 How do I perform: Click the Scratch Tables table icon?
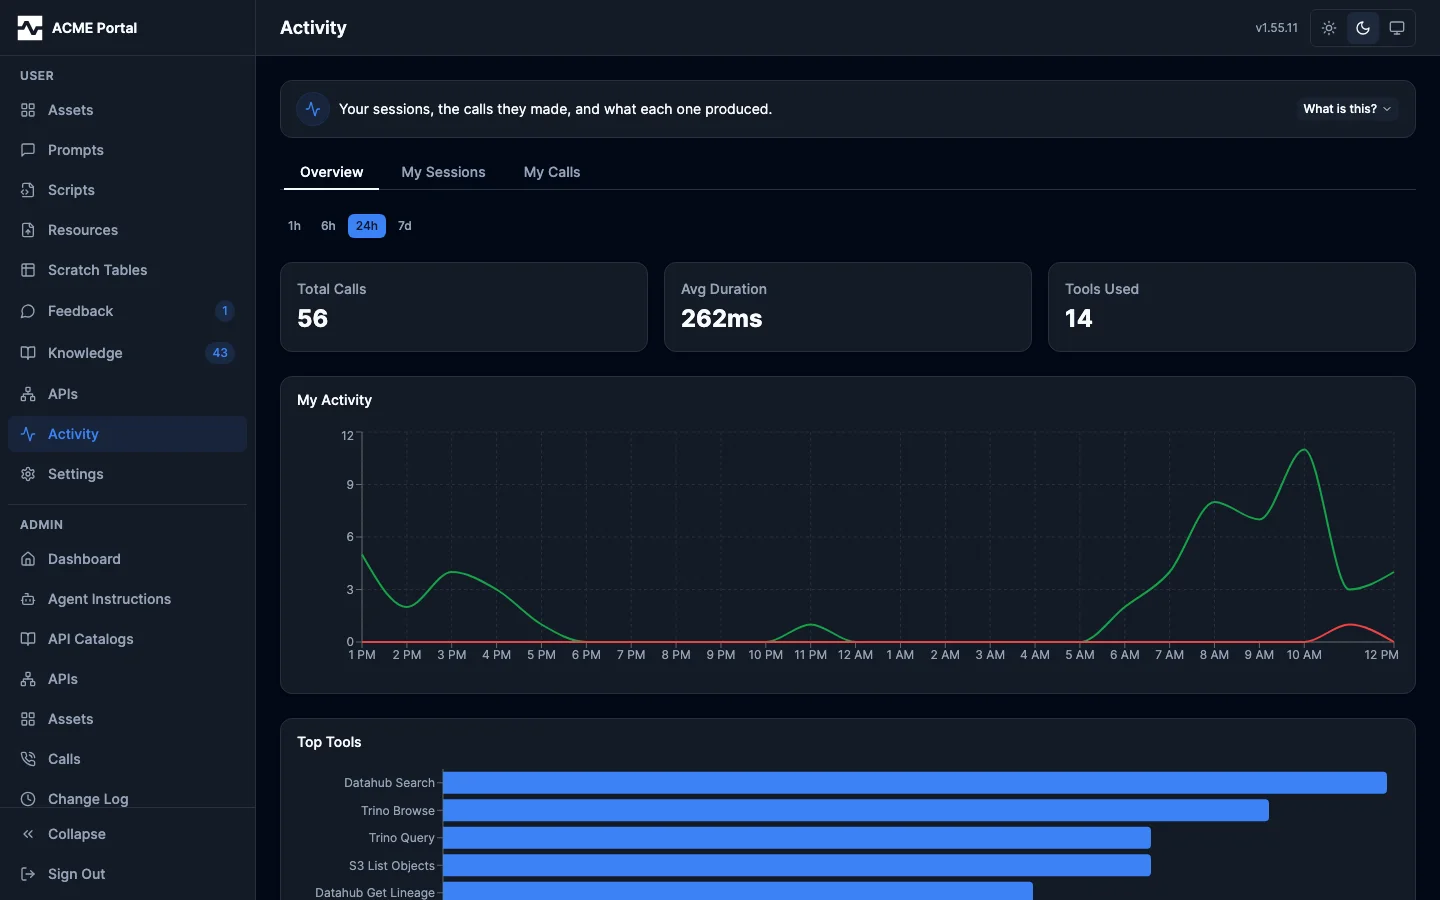point(28,270)
